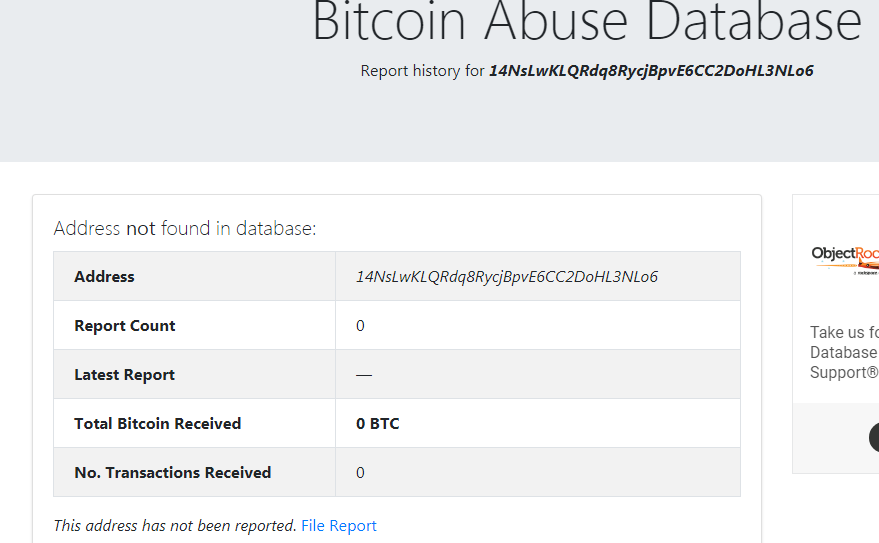879x543 pixels.
Task: Click the Address row label
Action: click(x=104, y=276)
